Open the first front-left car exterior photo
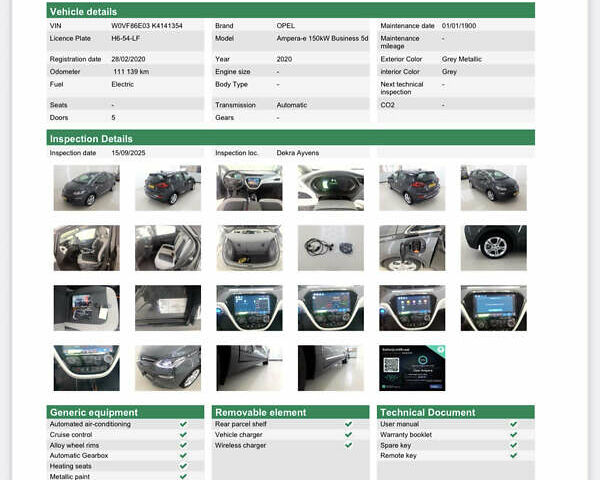Image resolution: width=600 pixels, height=480 pixels. [86, 187]
